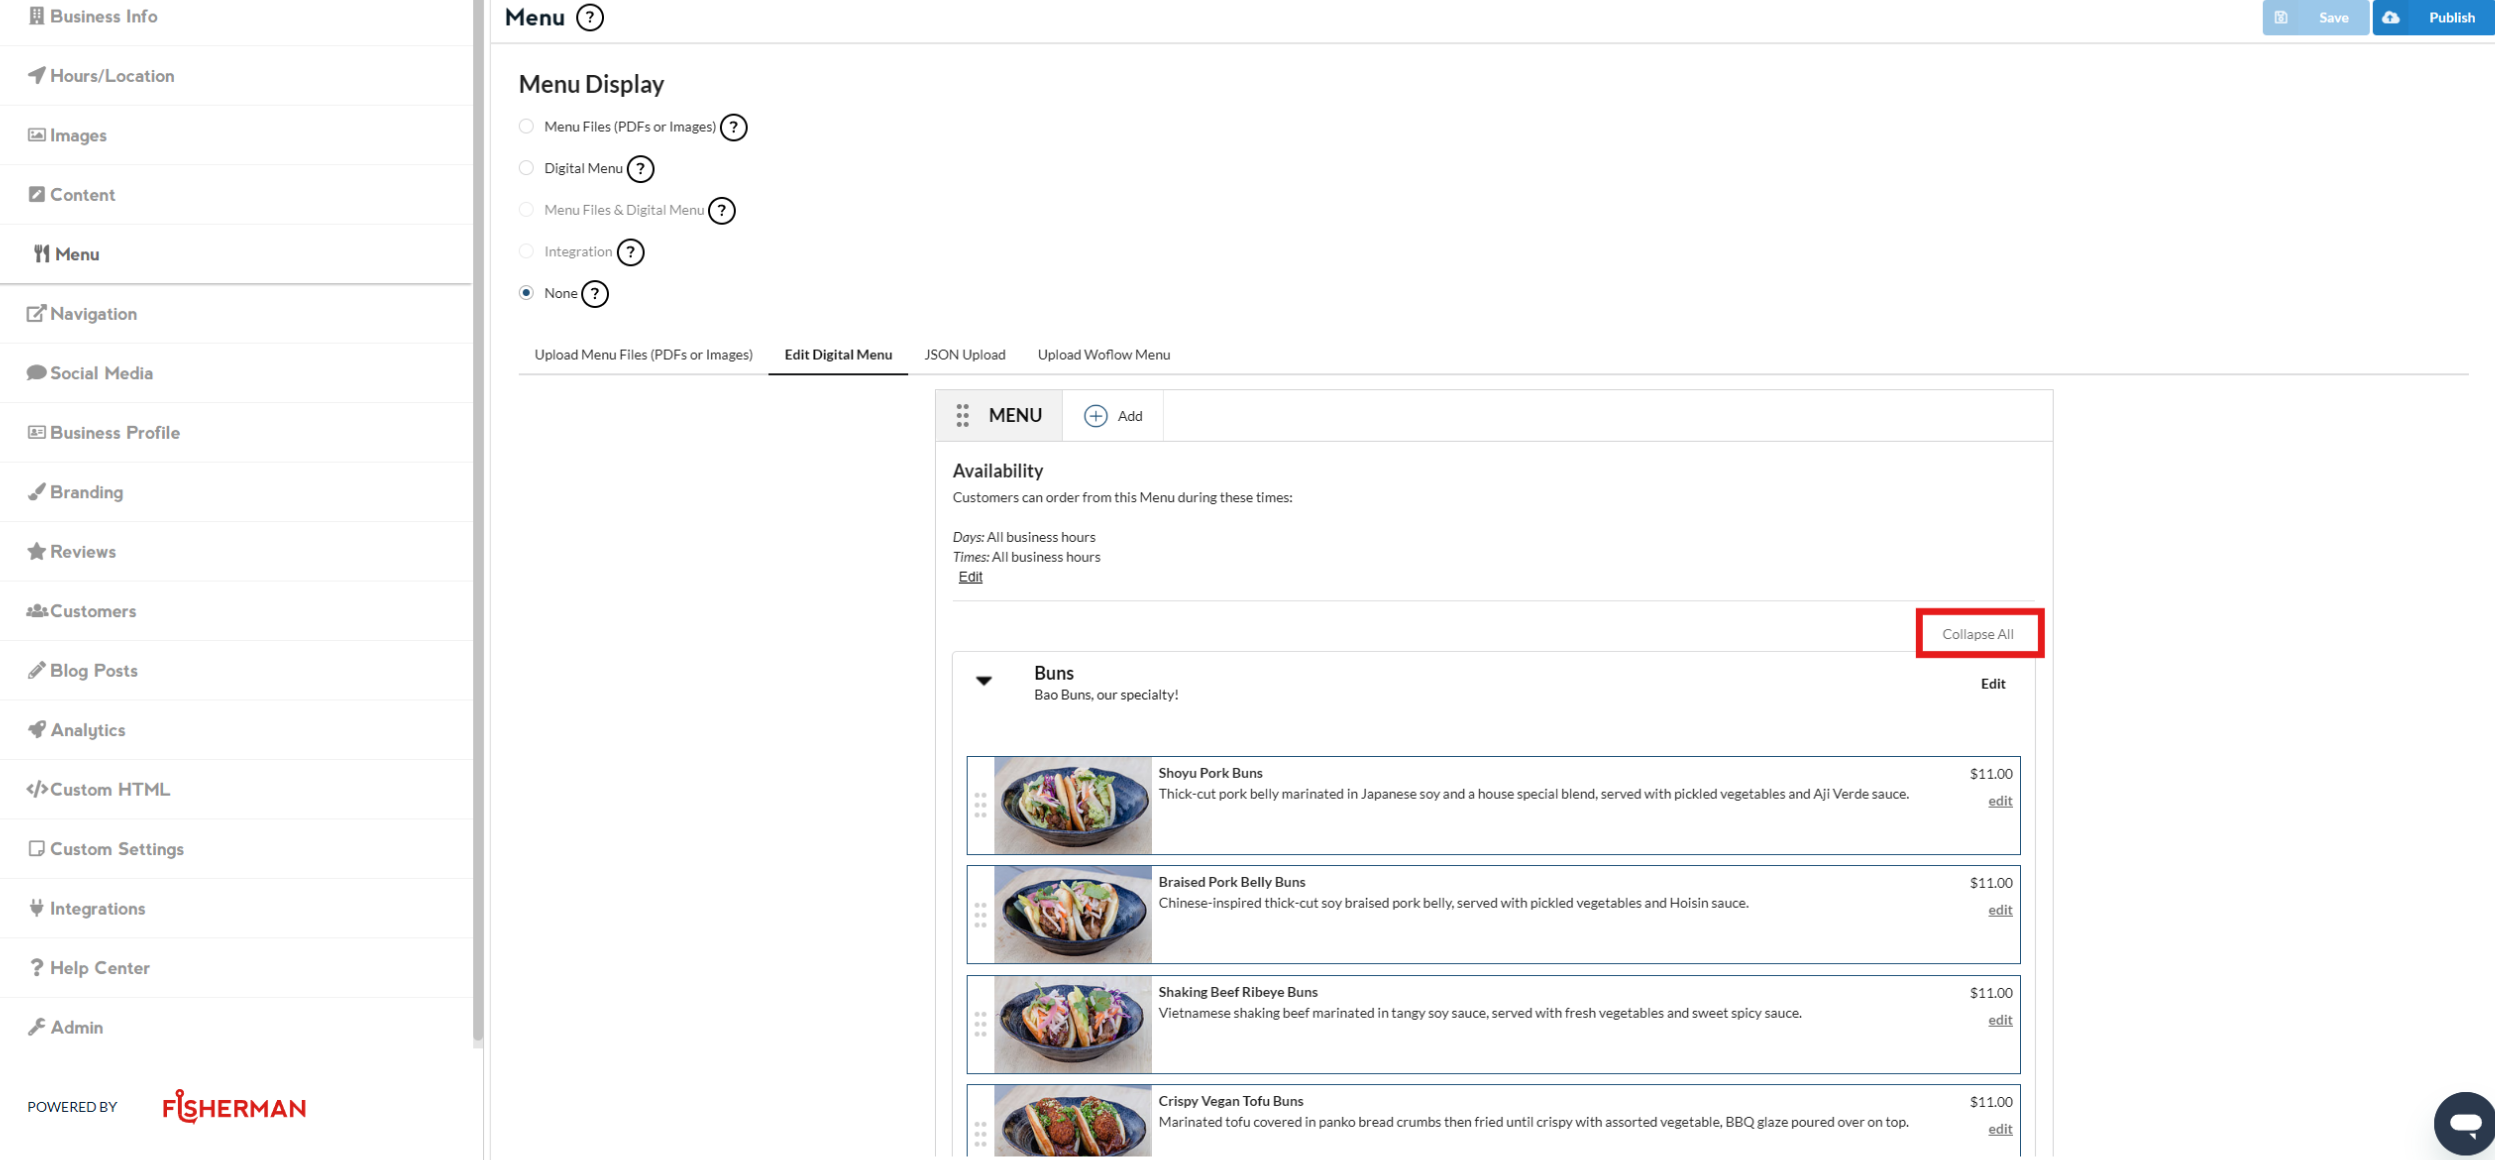This screenshot has width=2495, height=1160.
Task: Grab the drag handle beside MENU label
Action: click(x=962, y=416)
